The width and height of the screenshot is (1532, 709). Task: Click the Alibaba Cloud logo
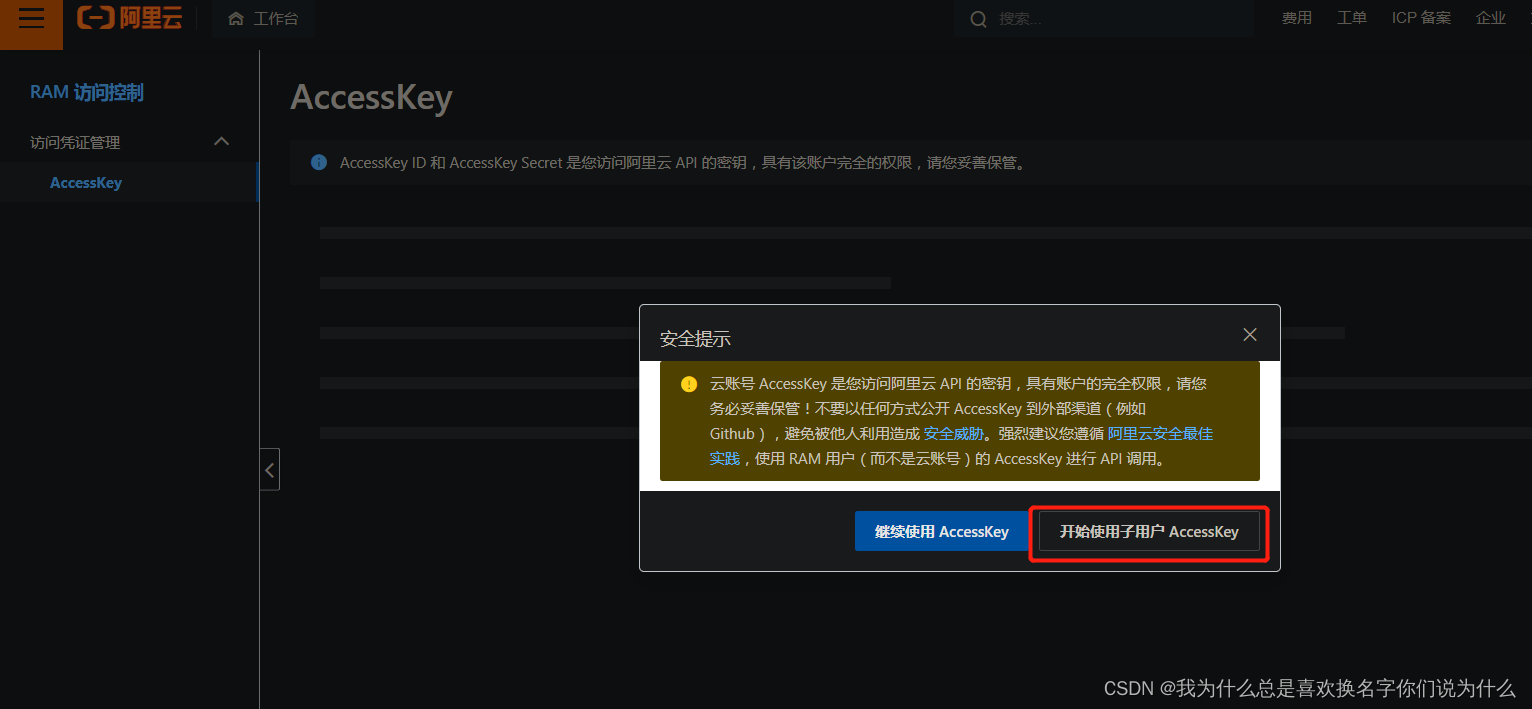click(x=130, y=18)
